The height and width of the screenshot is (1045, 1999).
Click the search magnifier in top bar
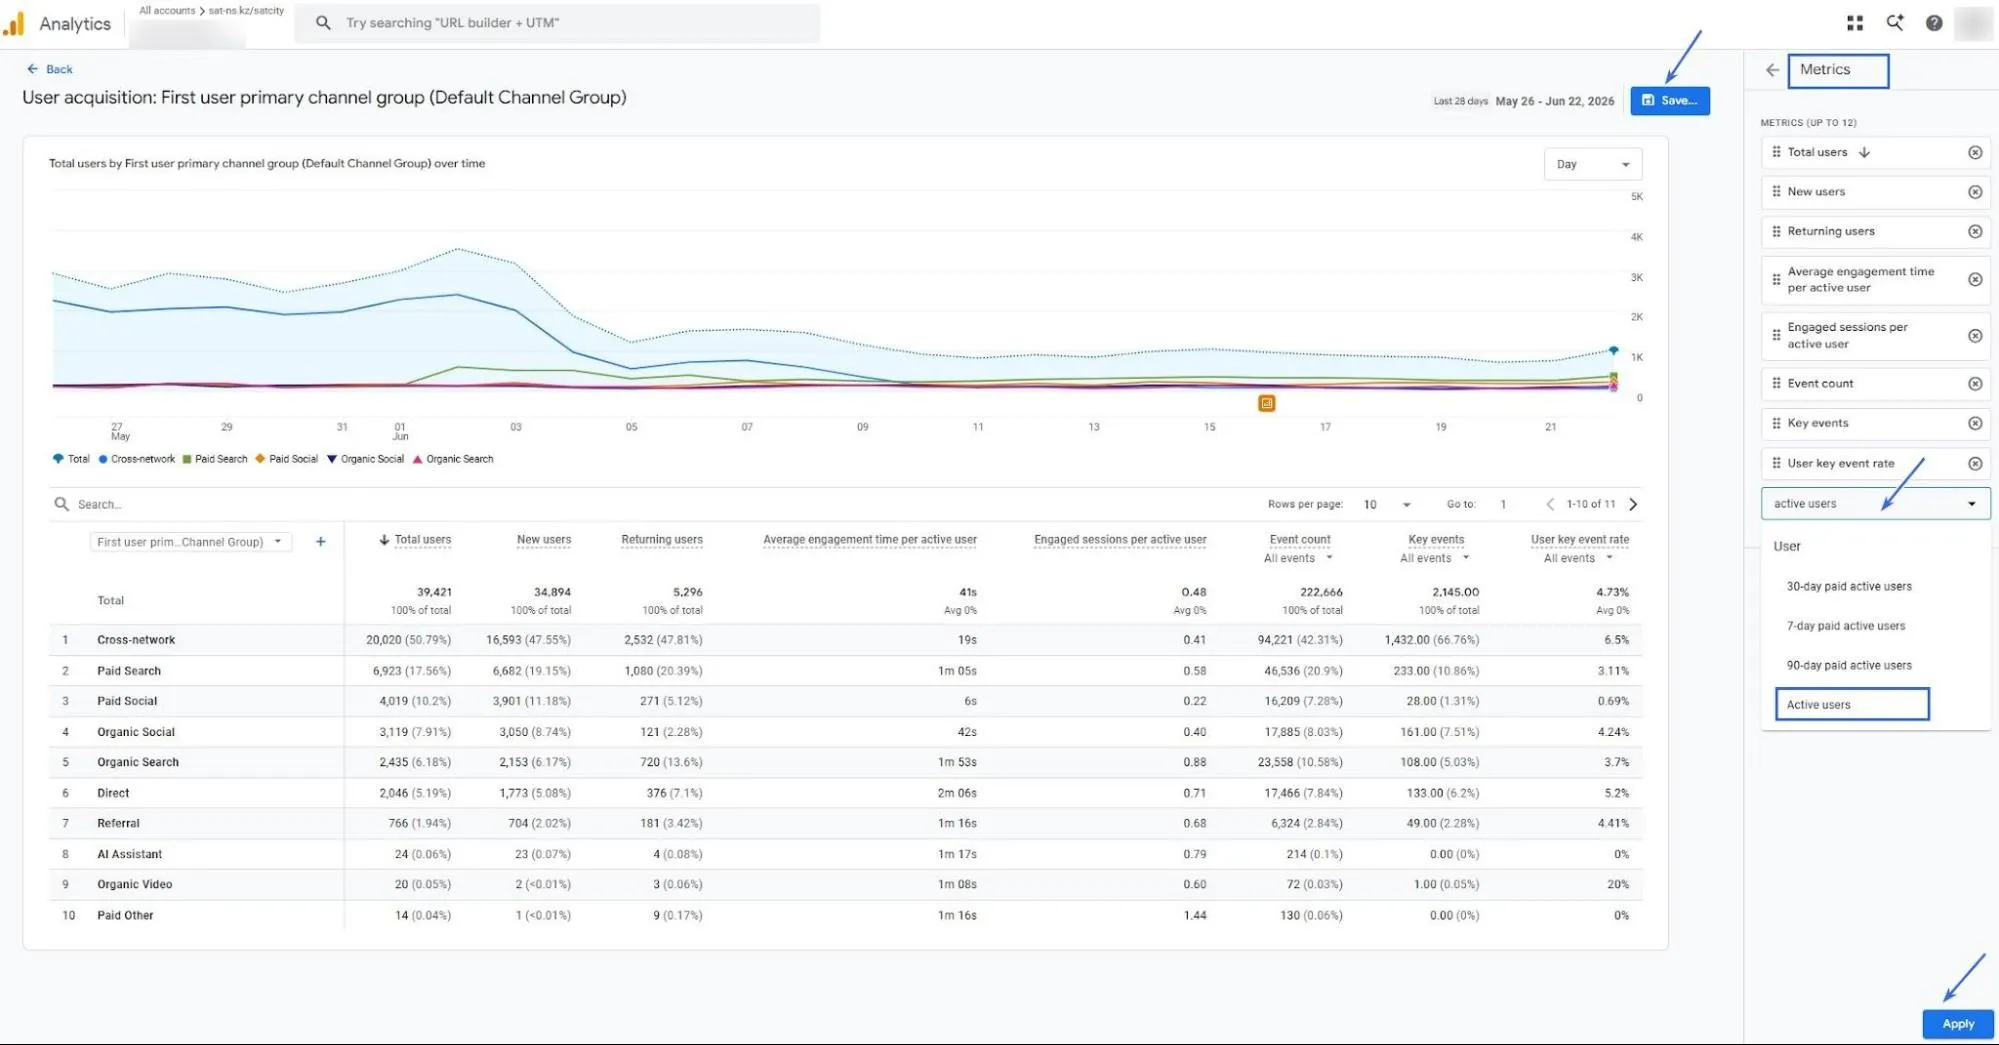click(x=323, y=22)
